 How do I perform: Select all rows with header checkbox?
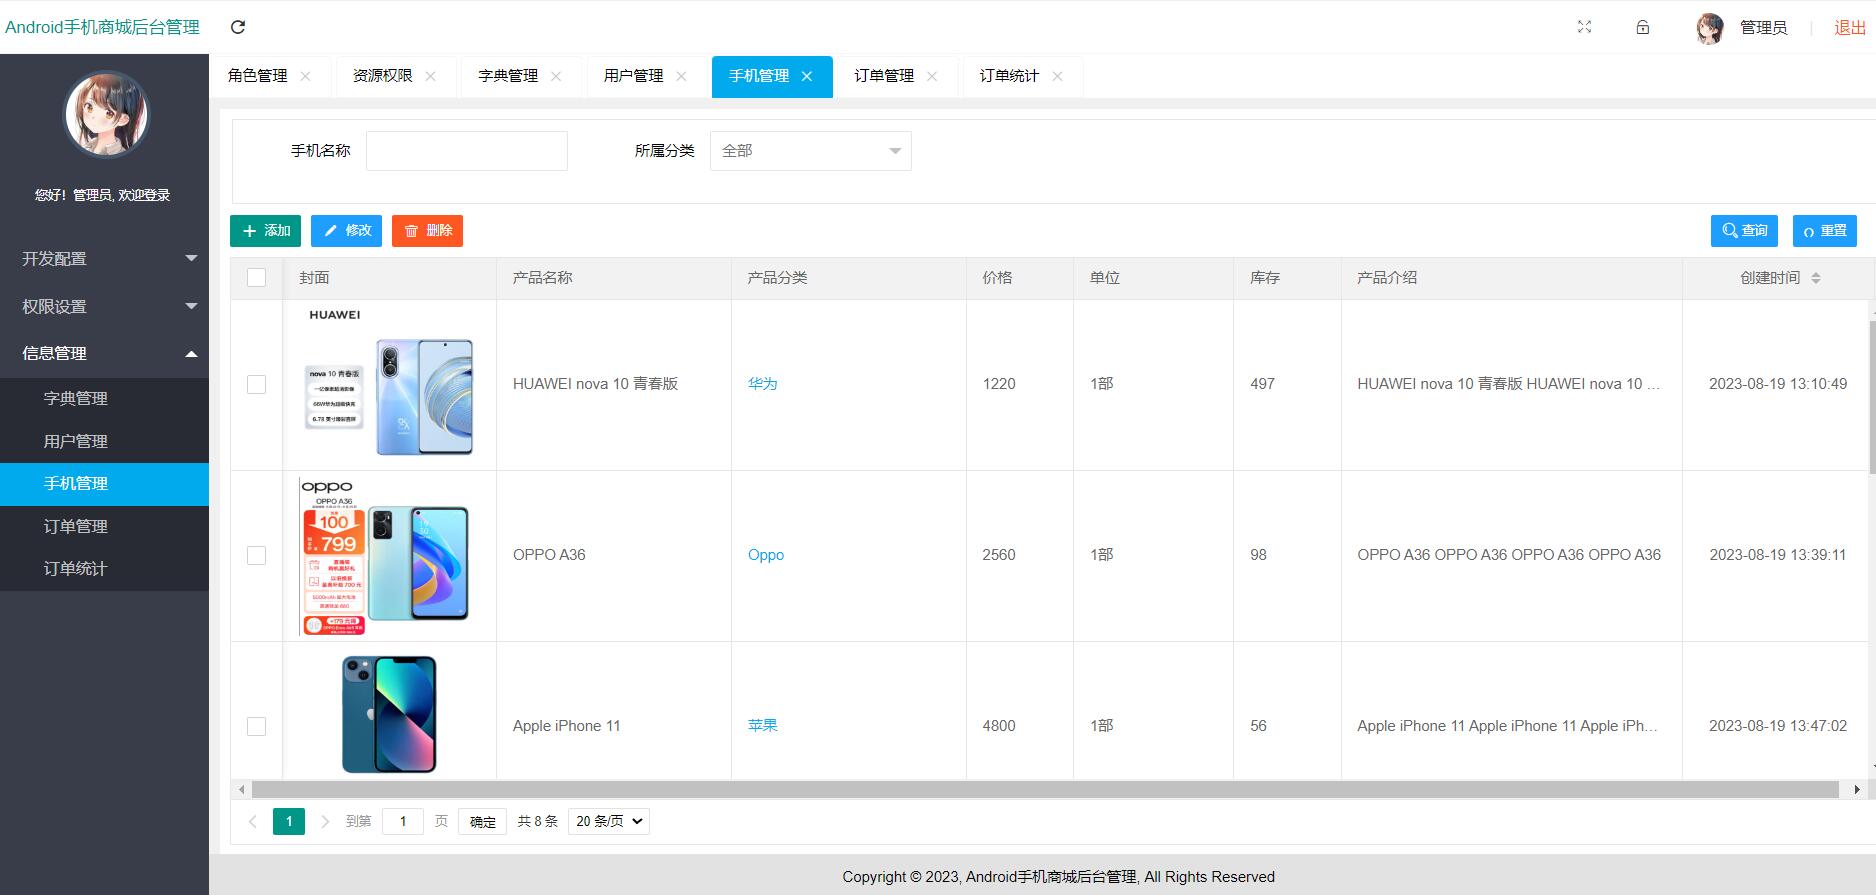click(x=257, y=278)
